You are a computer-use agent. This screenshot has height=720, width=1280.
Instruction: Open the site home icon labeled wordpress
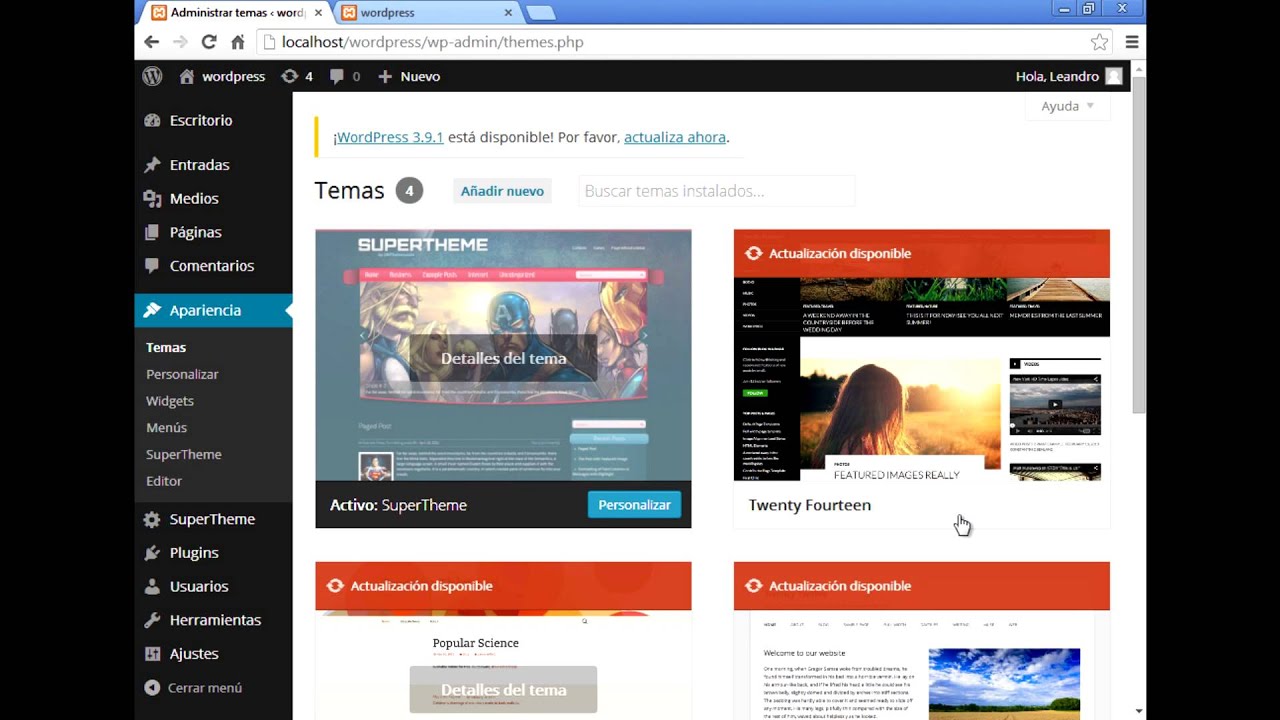[x=186, y=76]
